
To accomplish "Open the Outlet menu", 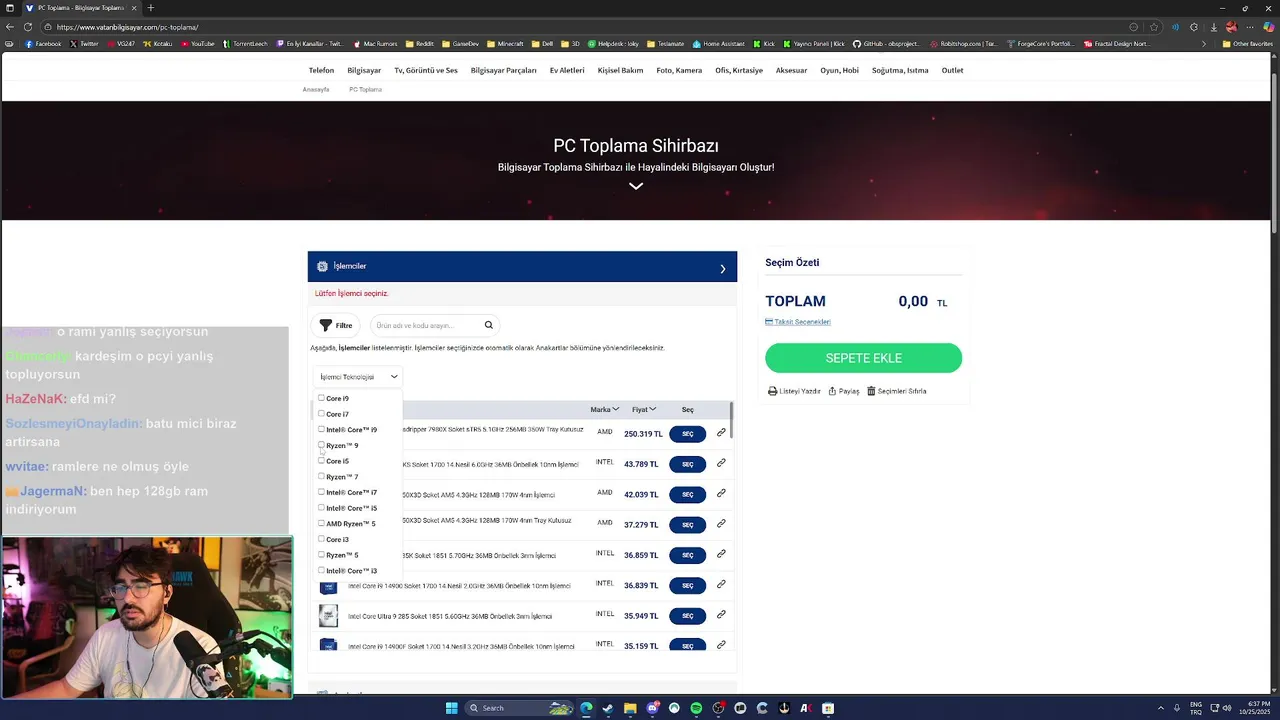I will click(953, 70).
